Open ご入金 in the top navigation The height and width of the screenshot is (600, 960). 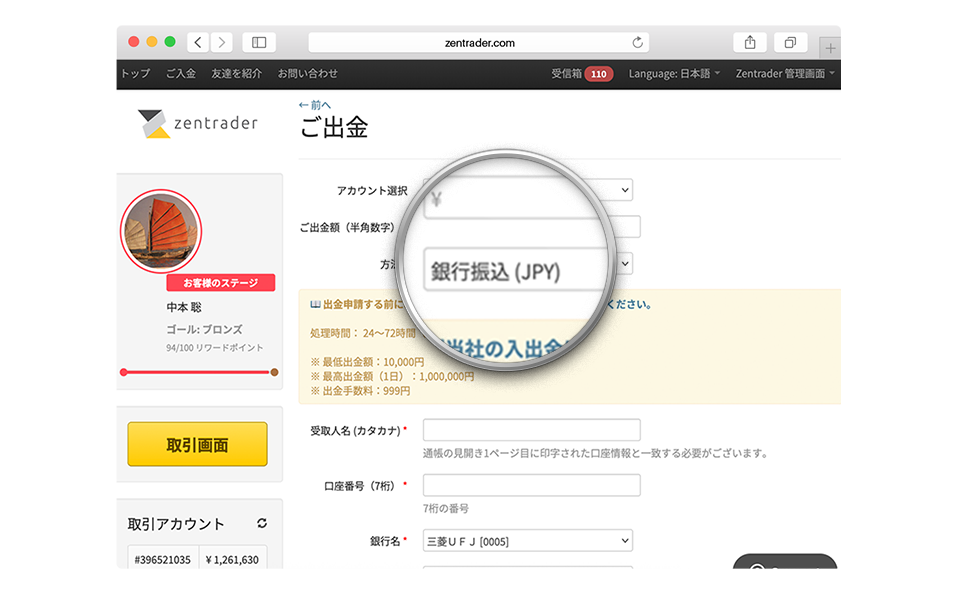180,73
